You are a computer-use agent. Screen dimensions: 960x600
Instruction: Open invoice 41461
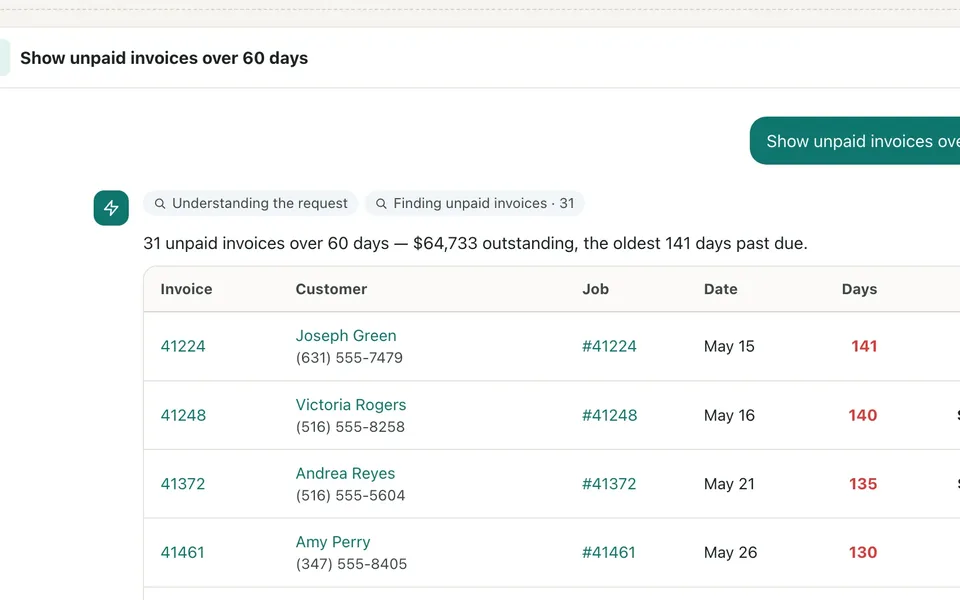[182, 552]
